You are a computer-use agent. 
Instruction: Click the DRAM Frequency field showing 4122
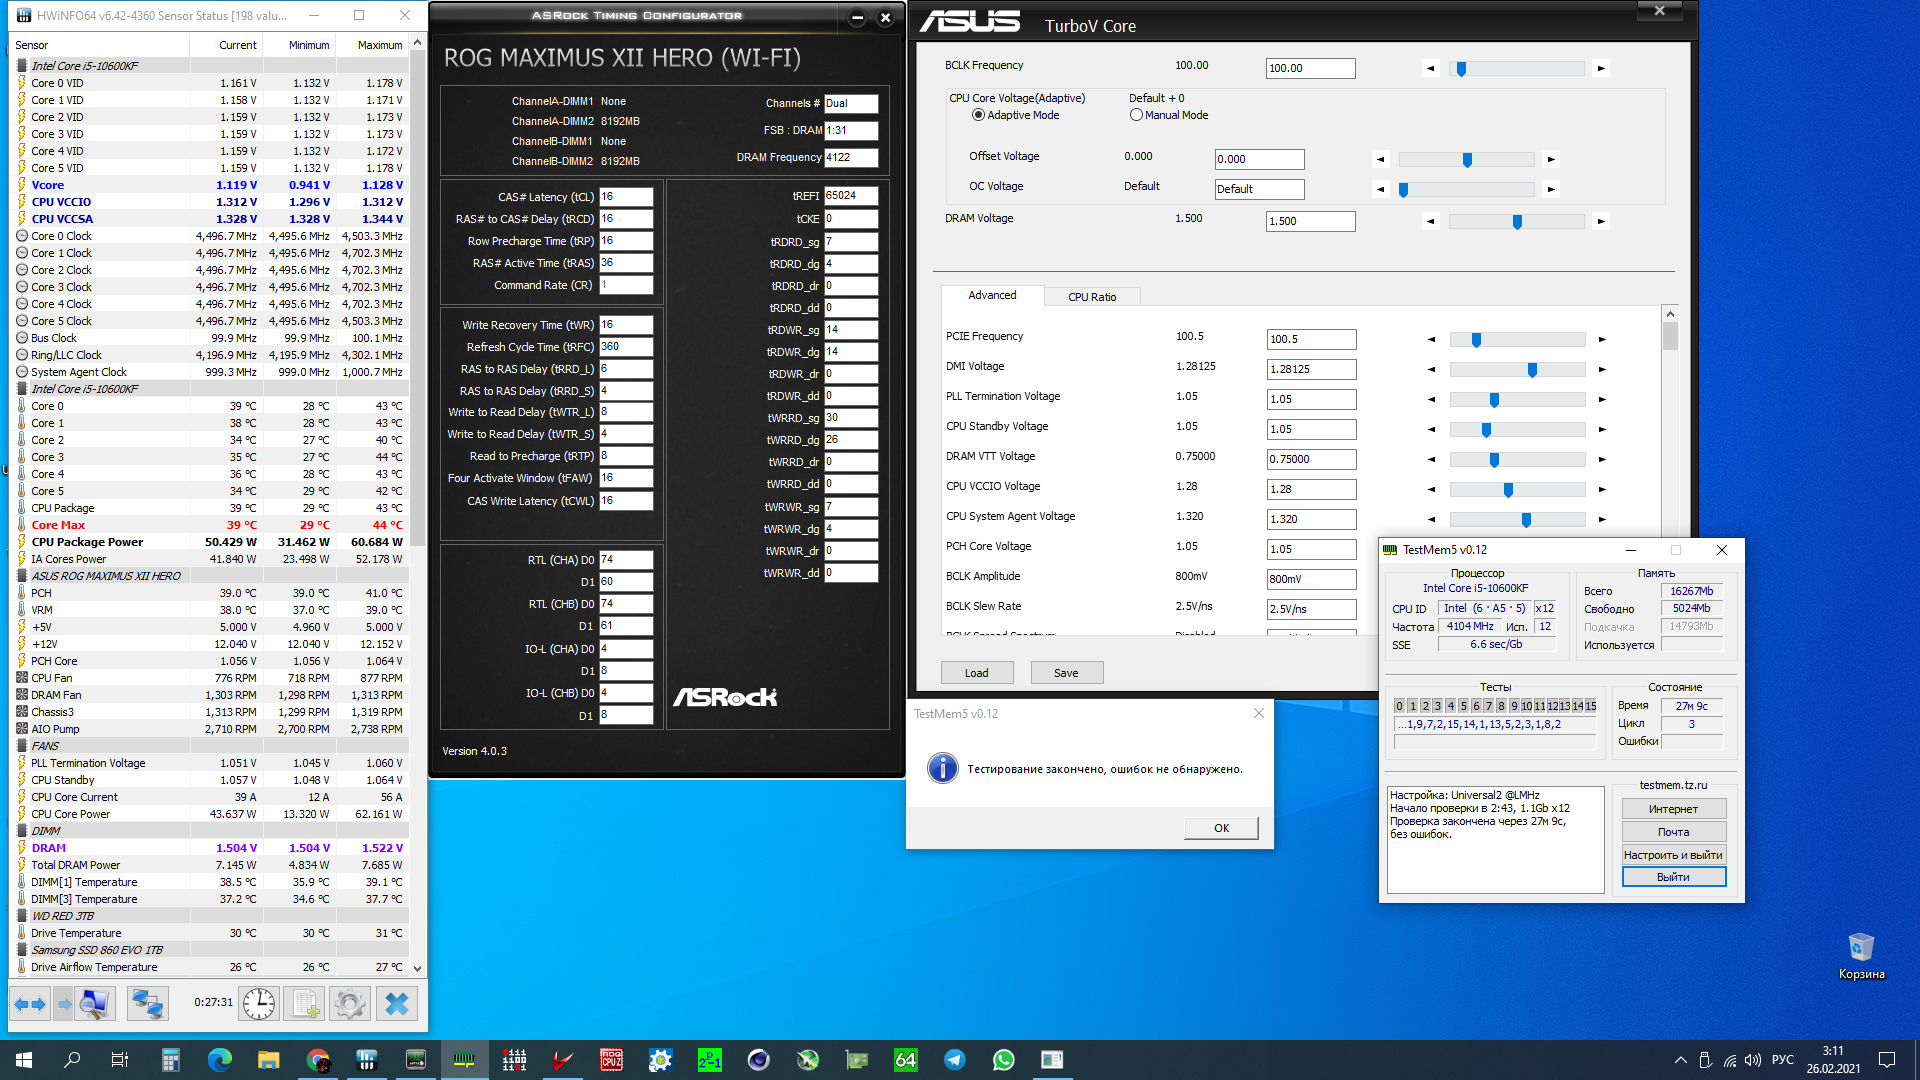tap(850, 157)
